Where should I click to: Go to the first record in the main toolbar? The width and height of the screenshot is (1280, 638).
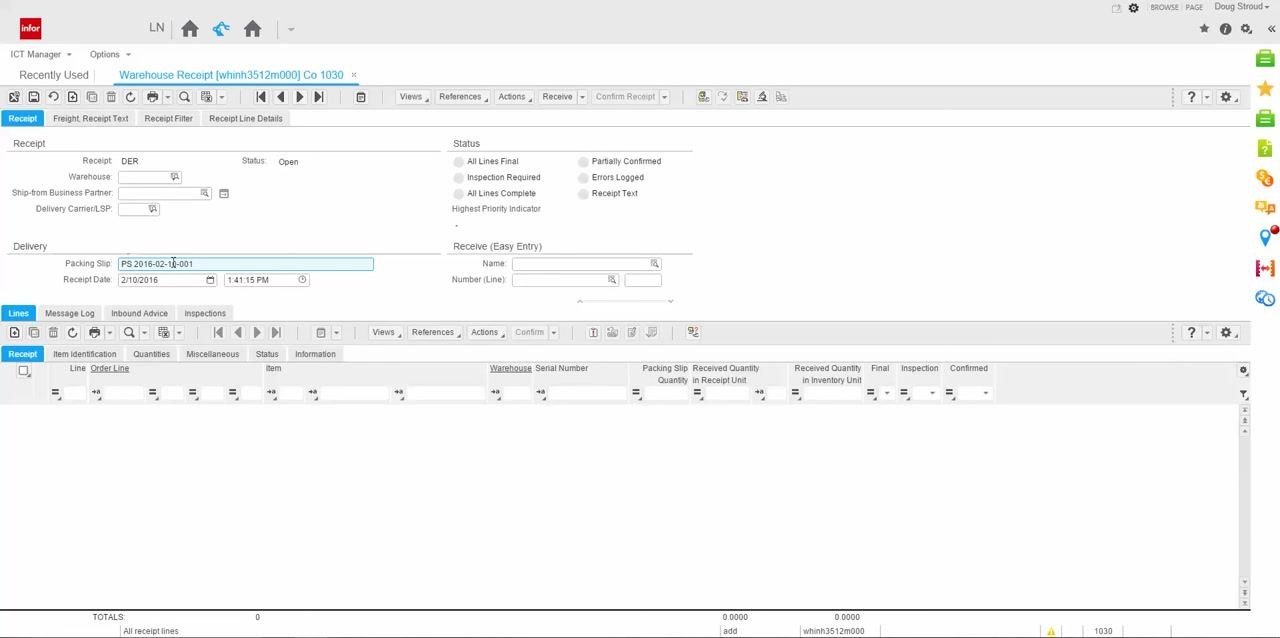click(261, 97)
